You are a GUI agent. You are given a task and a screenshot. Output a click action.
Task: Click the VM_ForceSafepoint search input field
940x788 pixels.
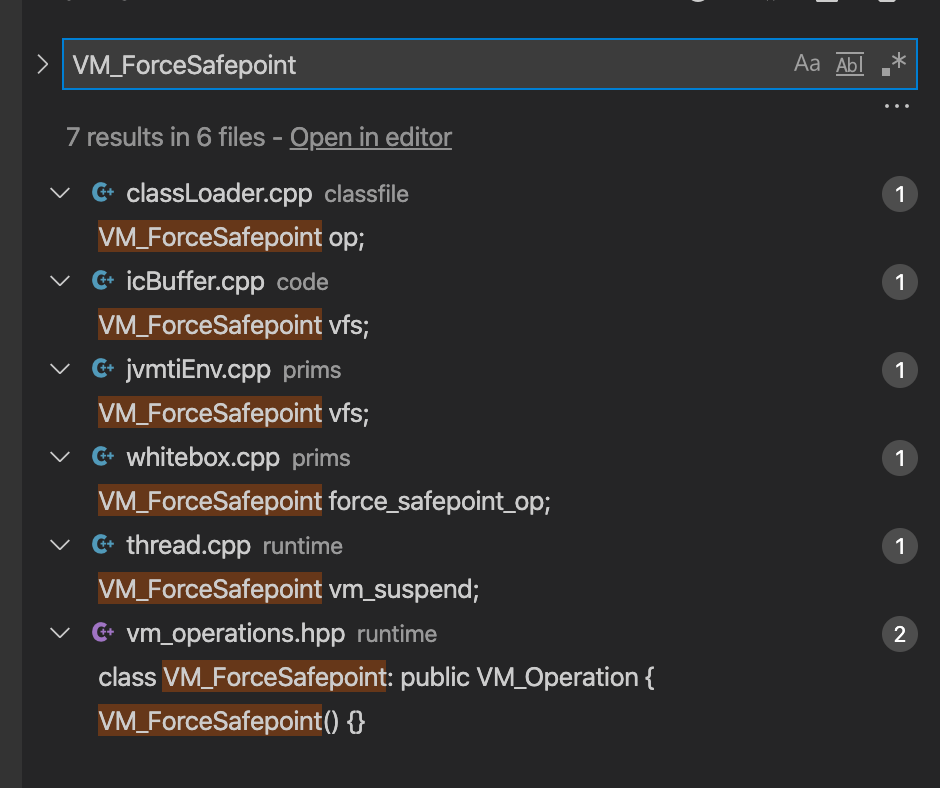point(420,65)
